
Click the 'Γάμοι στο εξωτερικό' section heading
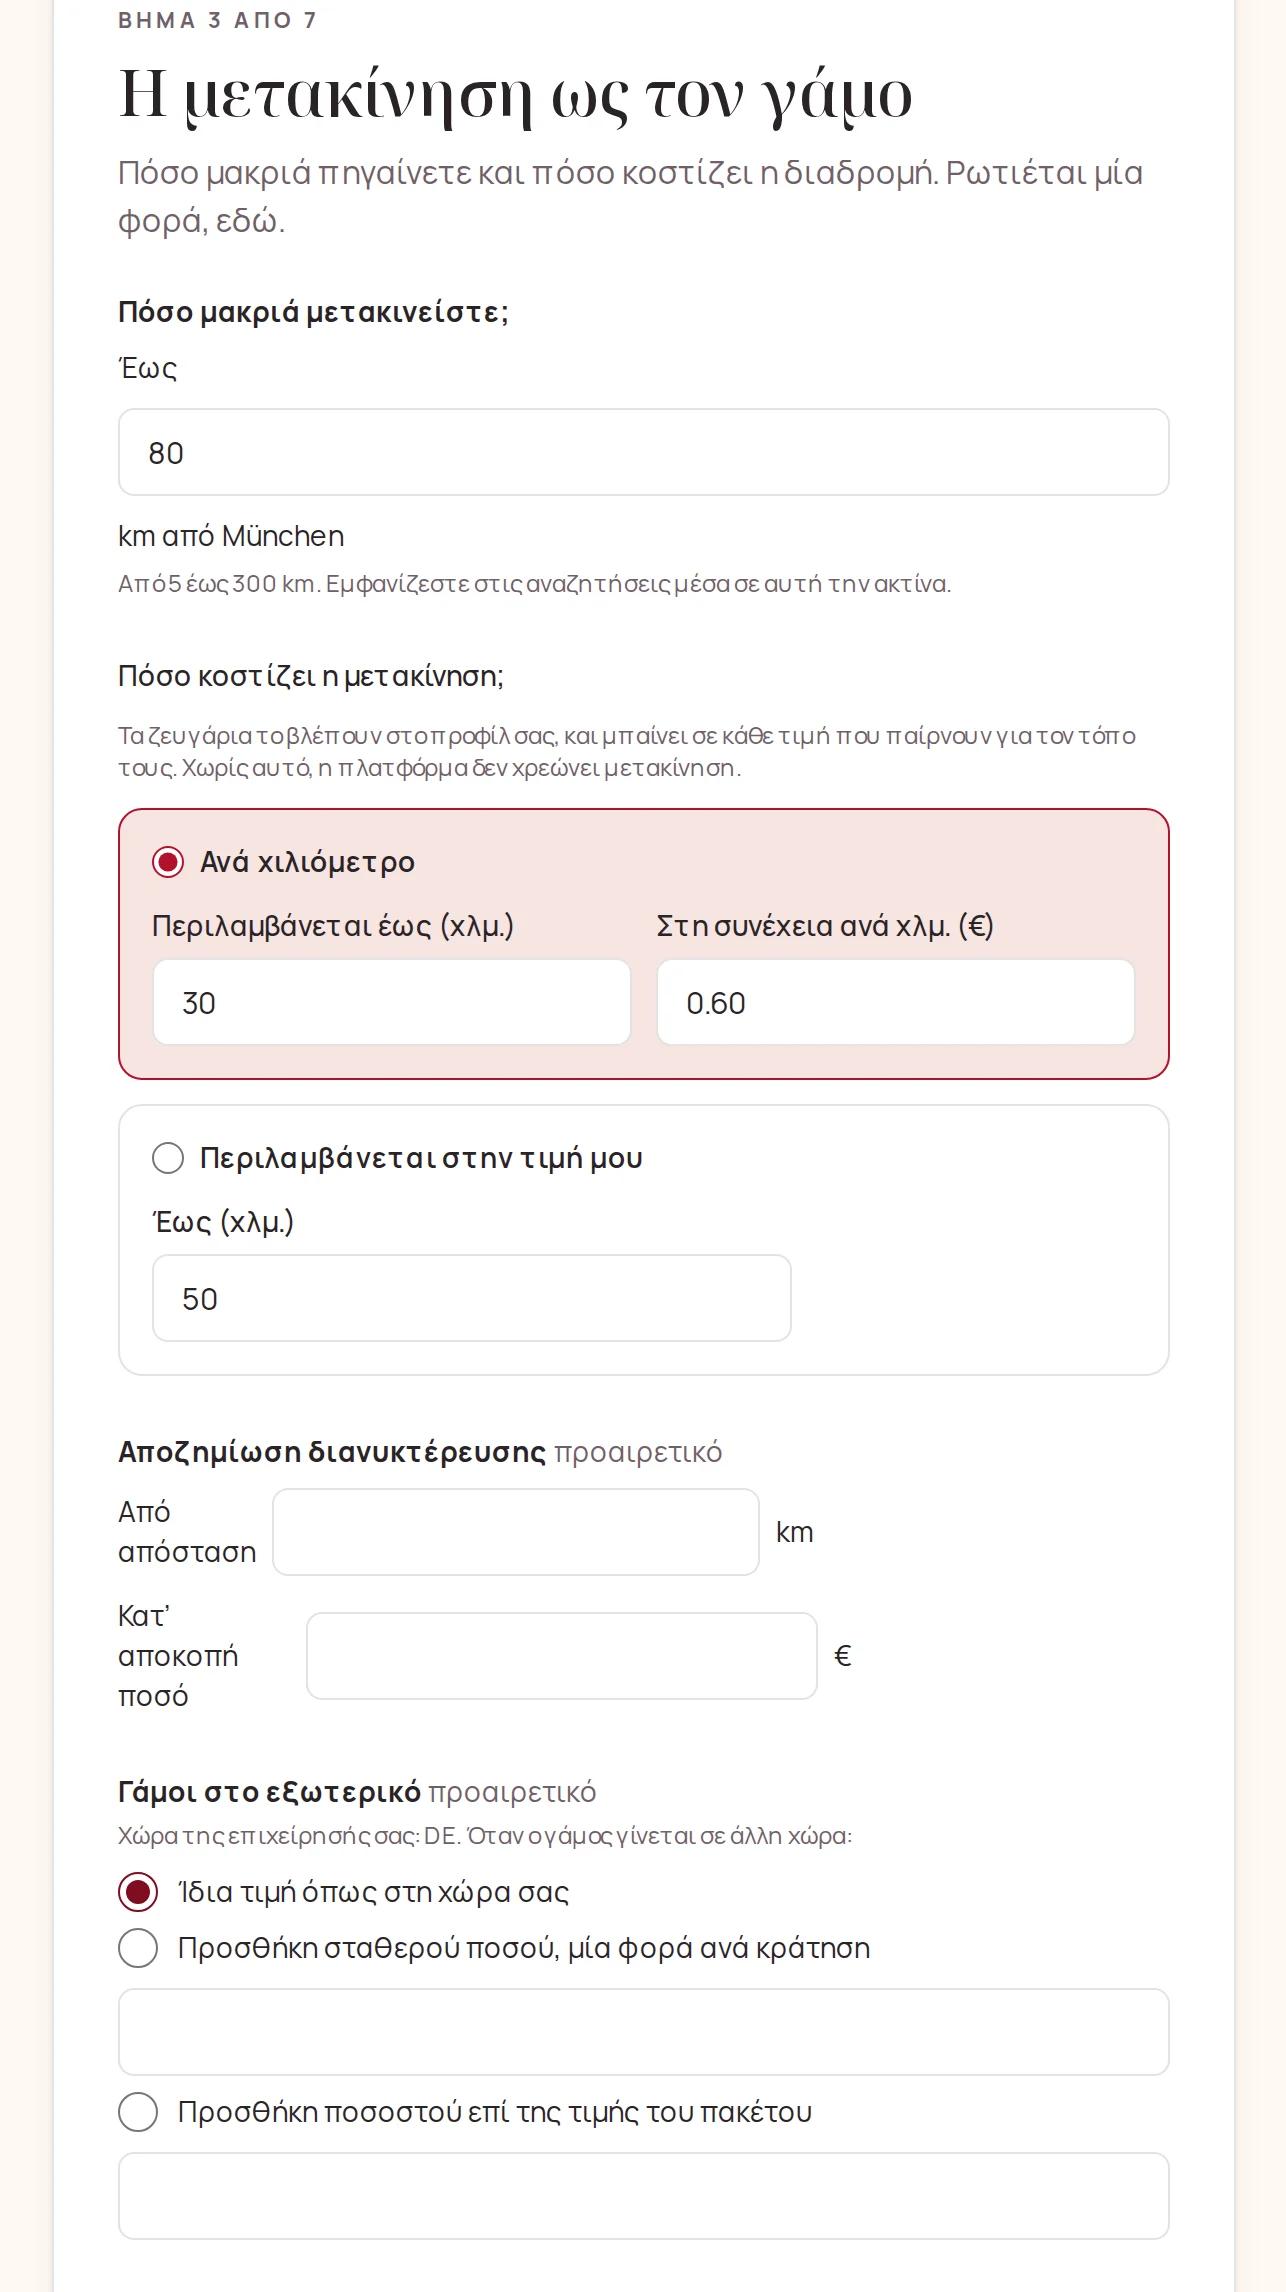269,1792
